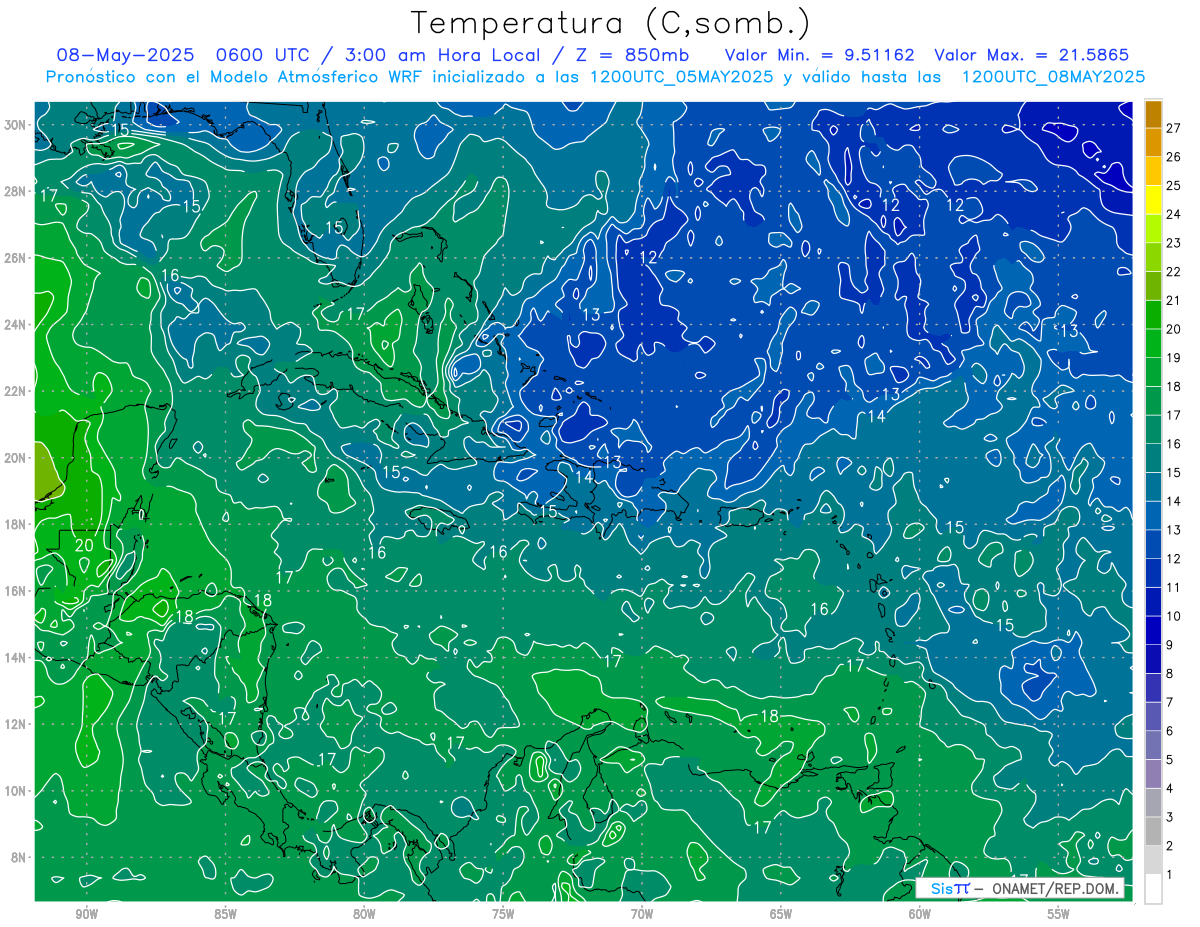This screenshot has width=1200, height=927.
Task: Click the '22N' latitude axis label
Action: point(14,391)
